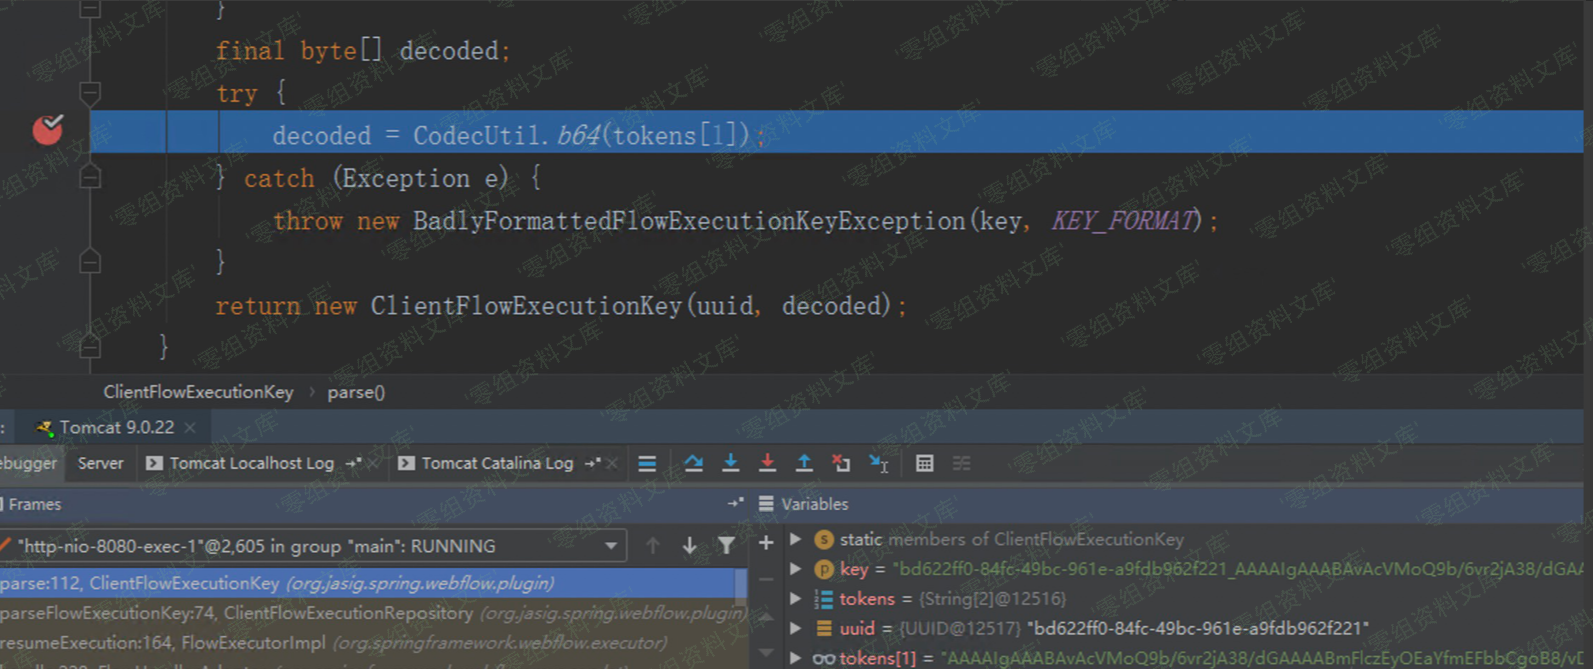The image size is (1593, 669).
Task: Click ClientFlowExecutionKey in the breadcrumb
Action: pos(198,392)
